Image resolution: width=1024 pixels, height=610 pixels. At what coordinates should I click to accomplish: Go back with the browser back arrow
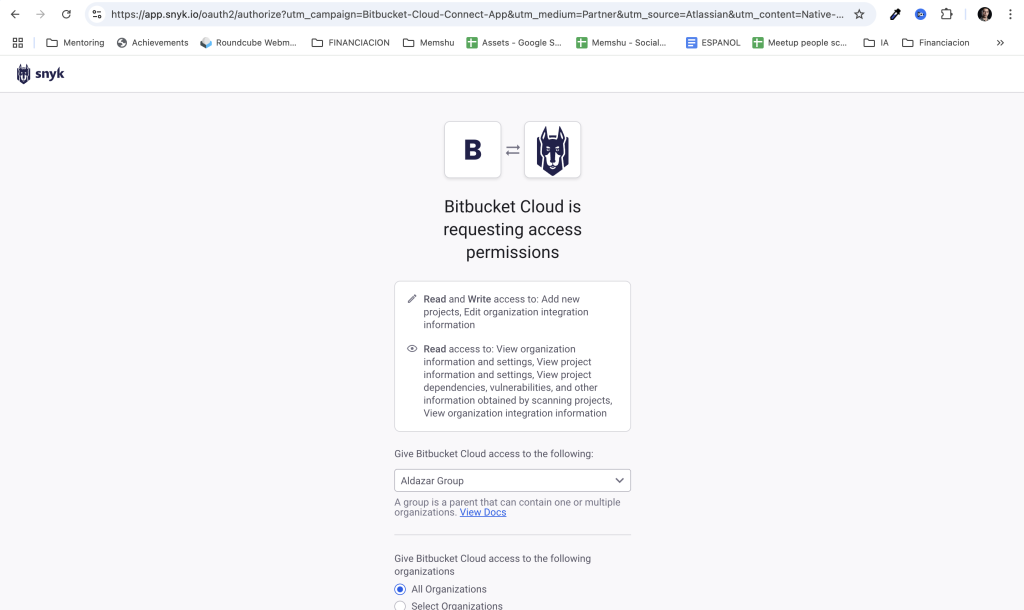(x=15, y=14)
